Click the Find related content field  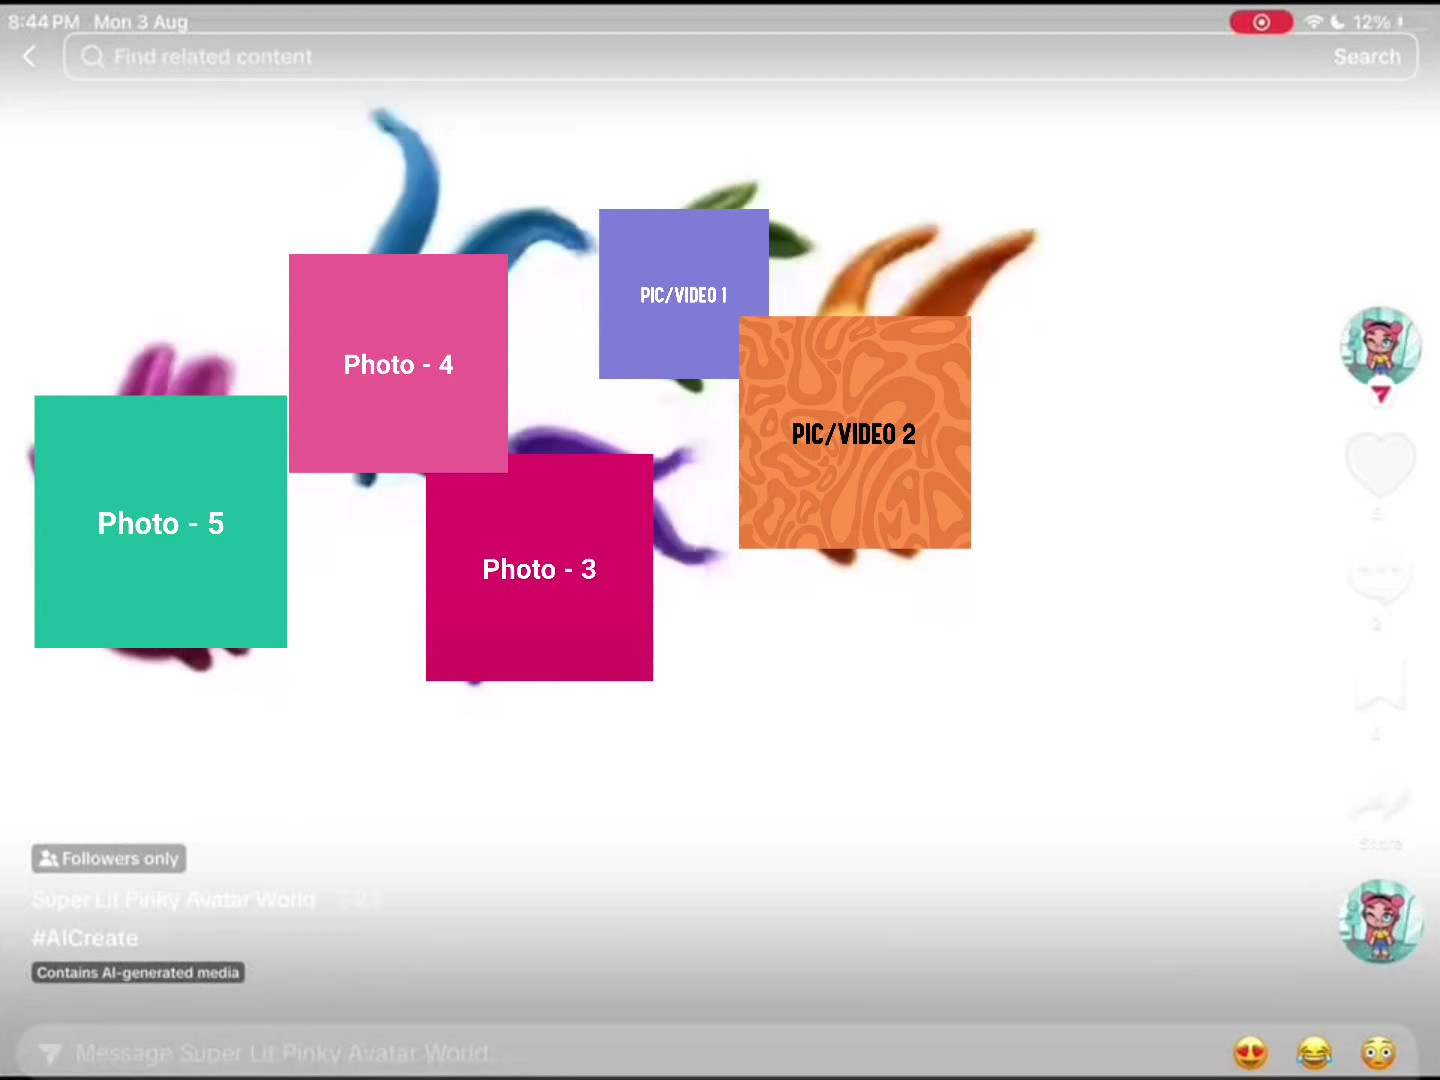740,57
